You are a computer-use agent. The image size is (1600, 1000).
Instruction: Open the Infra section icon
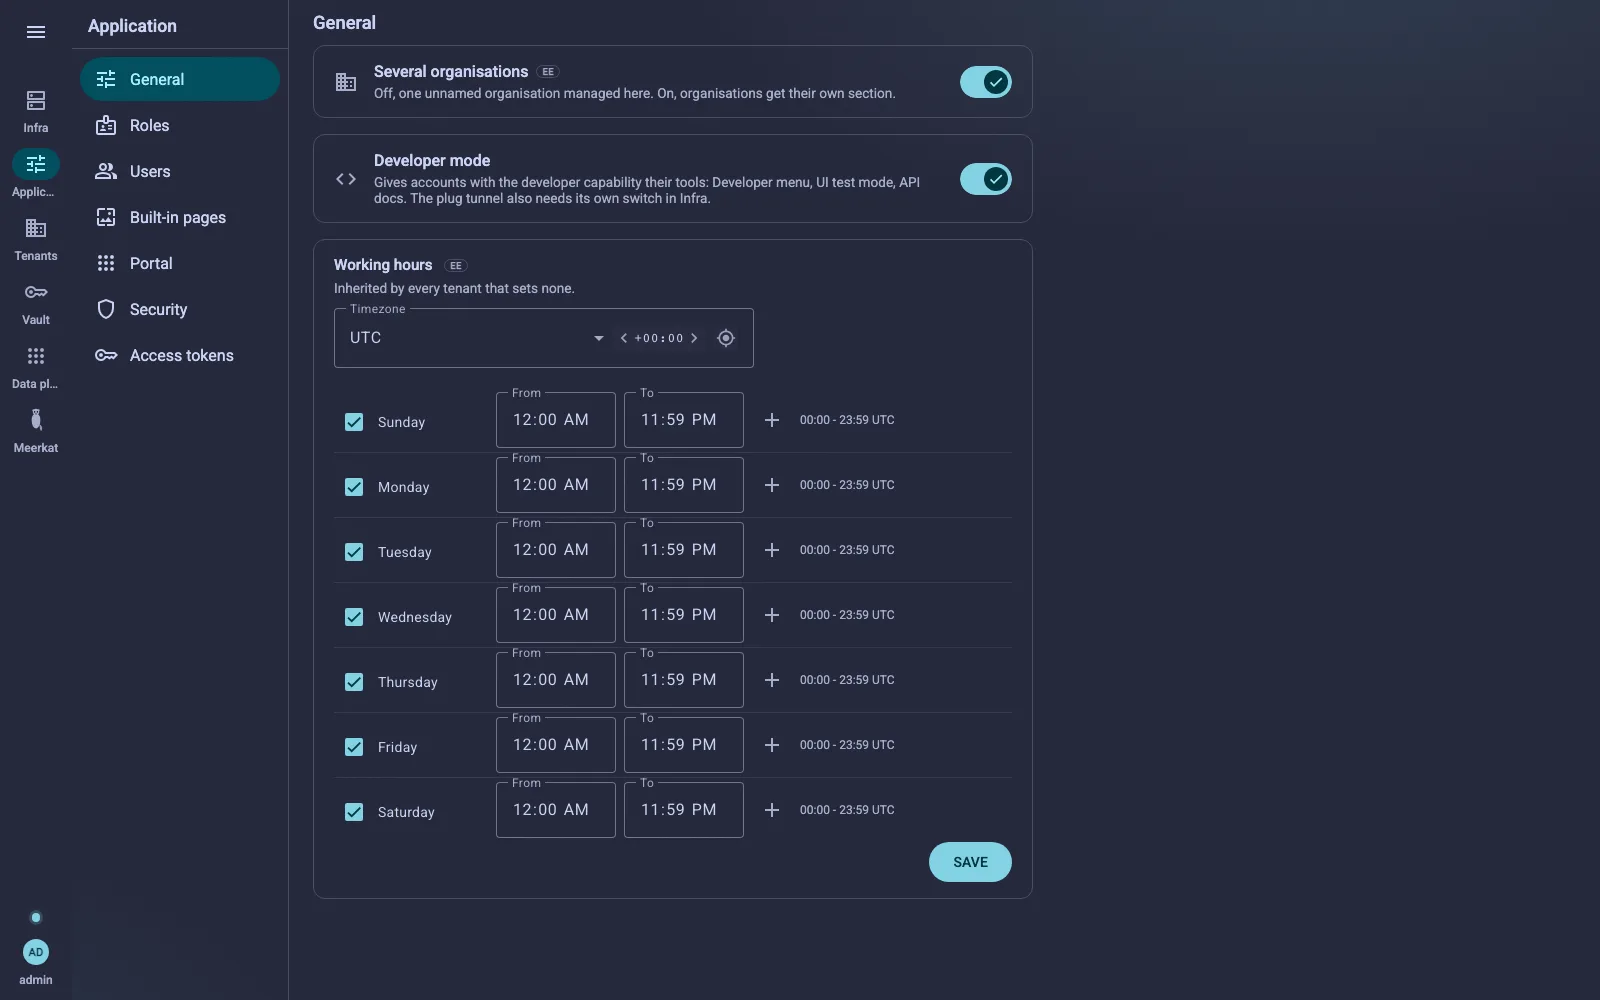pos(36,100)
